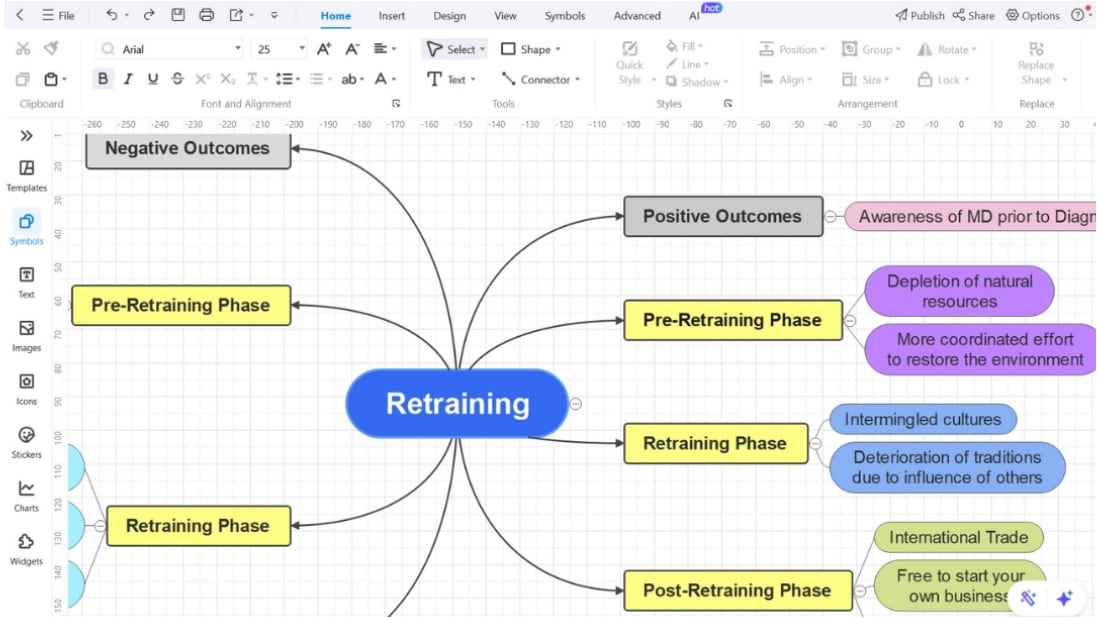The image size is (1097, 618).
Task: Expand the left sidebar with double chevron
Action: 27,135
